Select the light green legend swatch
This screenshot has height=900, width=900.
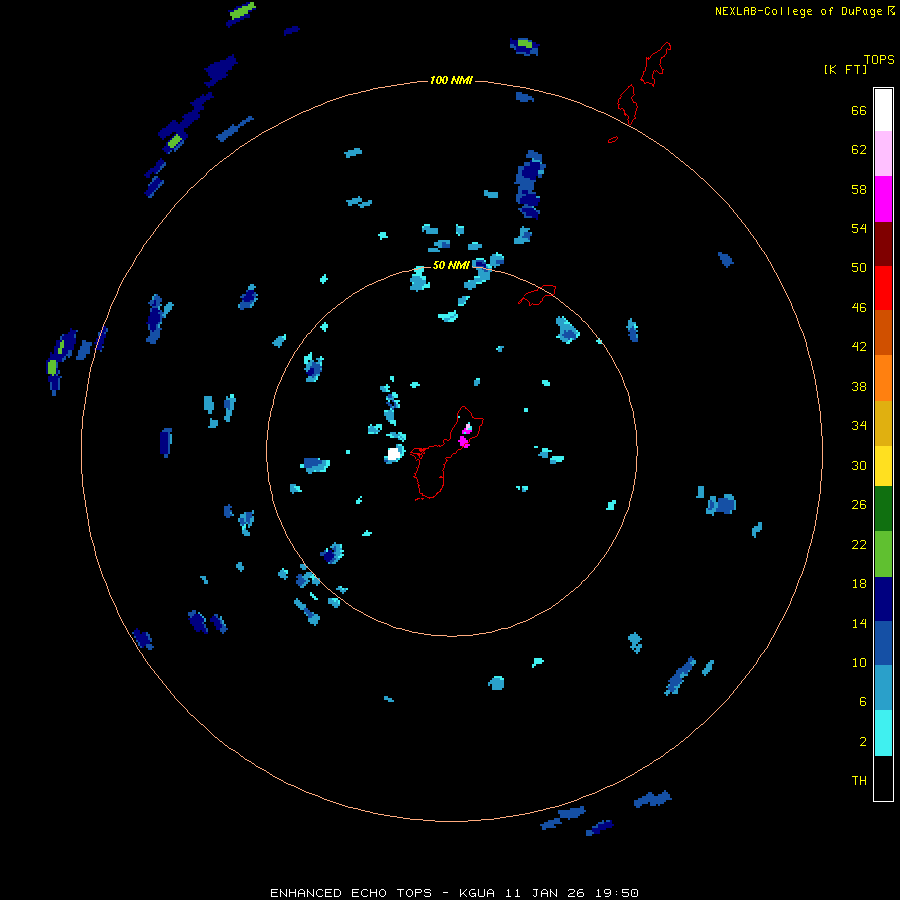point(883,554)
